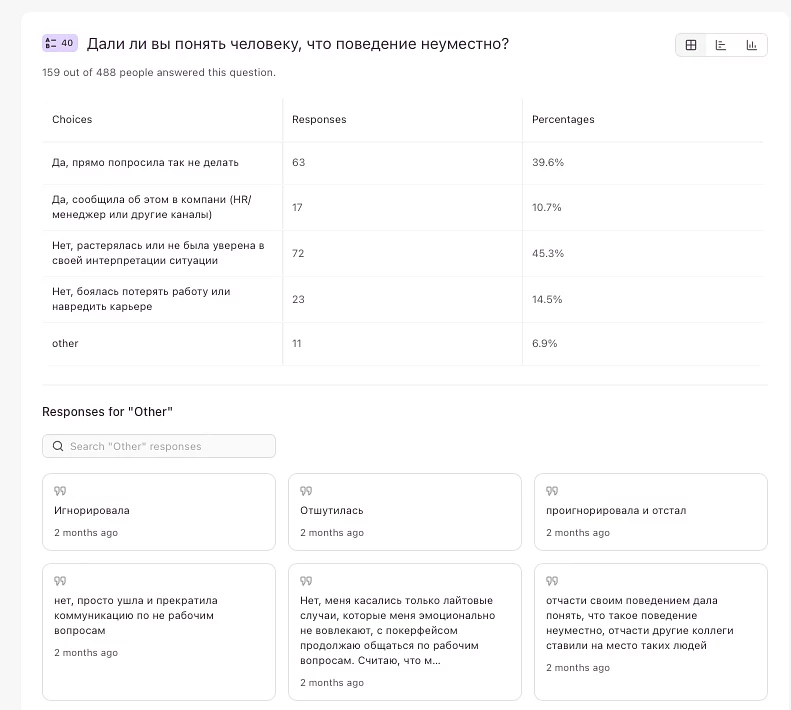The image size is (791, 710).
Task: Select the "Да, прямо попросила так не делать" row
Action: (145, 162)
